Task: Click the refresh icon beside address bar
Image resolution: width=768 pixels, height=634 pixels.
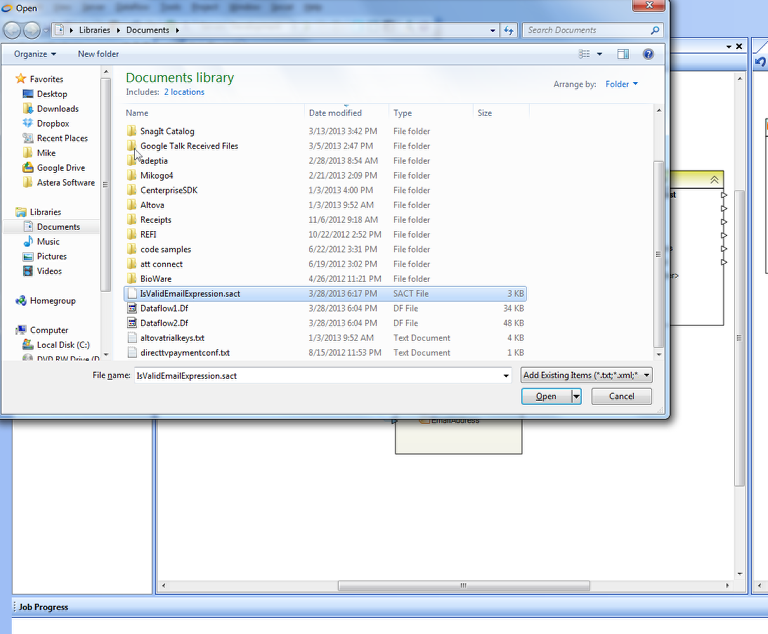Action: pos(509,30)
